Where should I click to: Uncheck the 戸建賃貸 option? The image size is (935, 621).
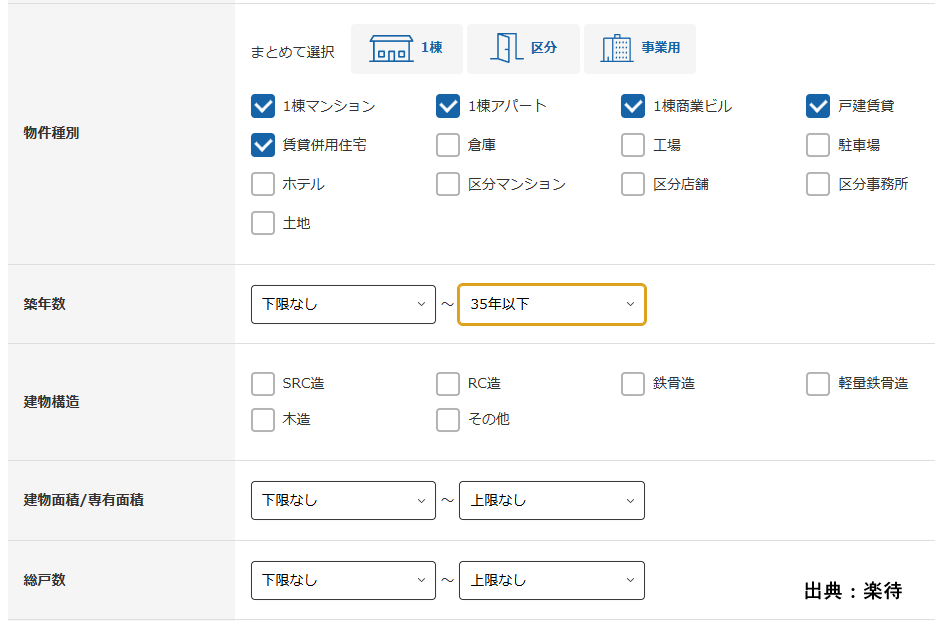(818, 106)
